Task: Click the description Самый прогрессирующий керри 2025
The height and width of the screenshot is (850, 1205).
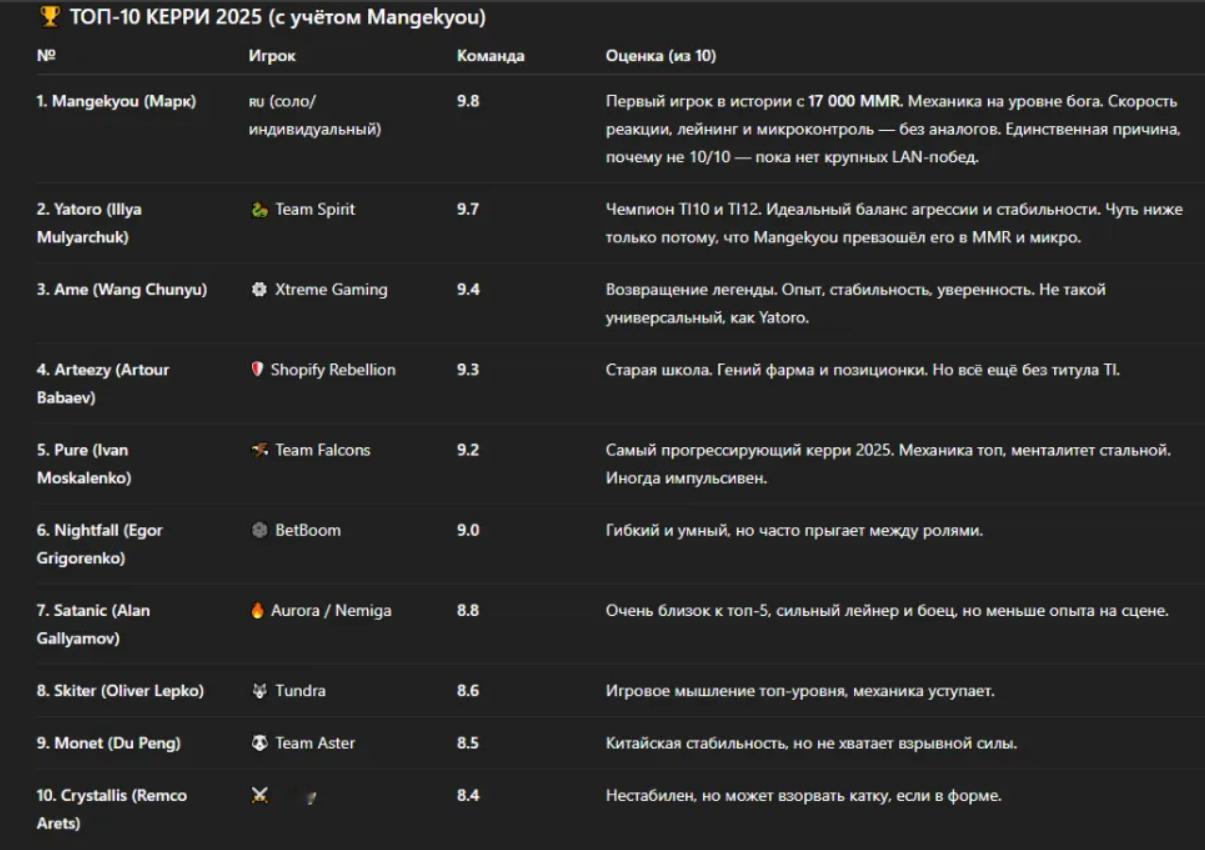Action: 888,464
